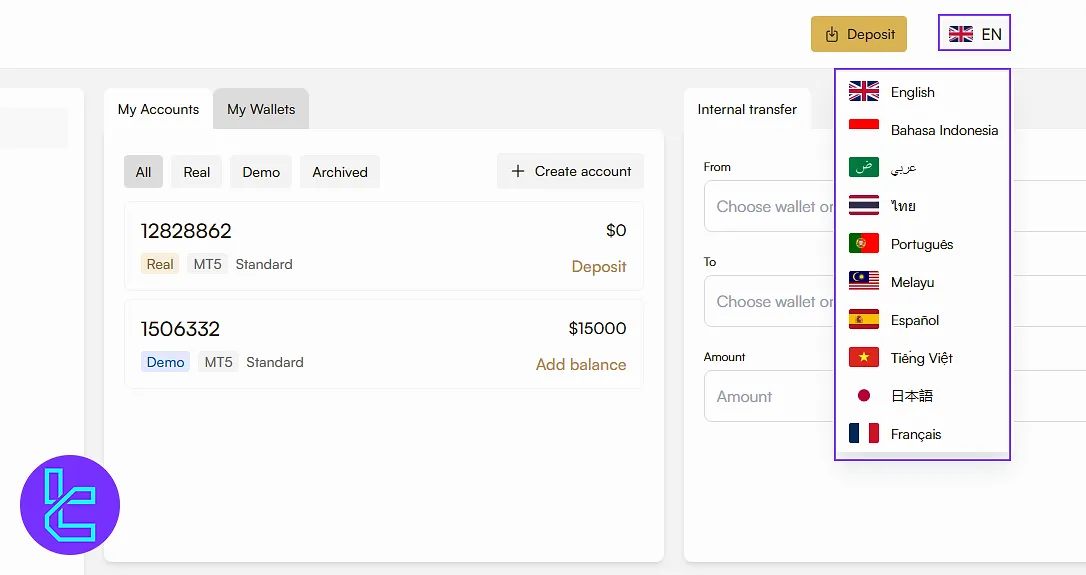Collapse the EN language dropdown
The image size is (1086, 575).
tap(974, 34)
